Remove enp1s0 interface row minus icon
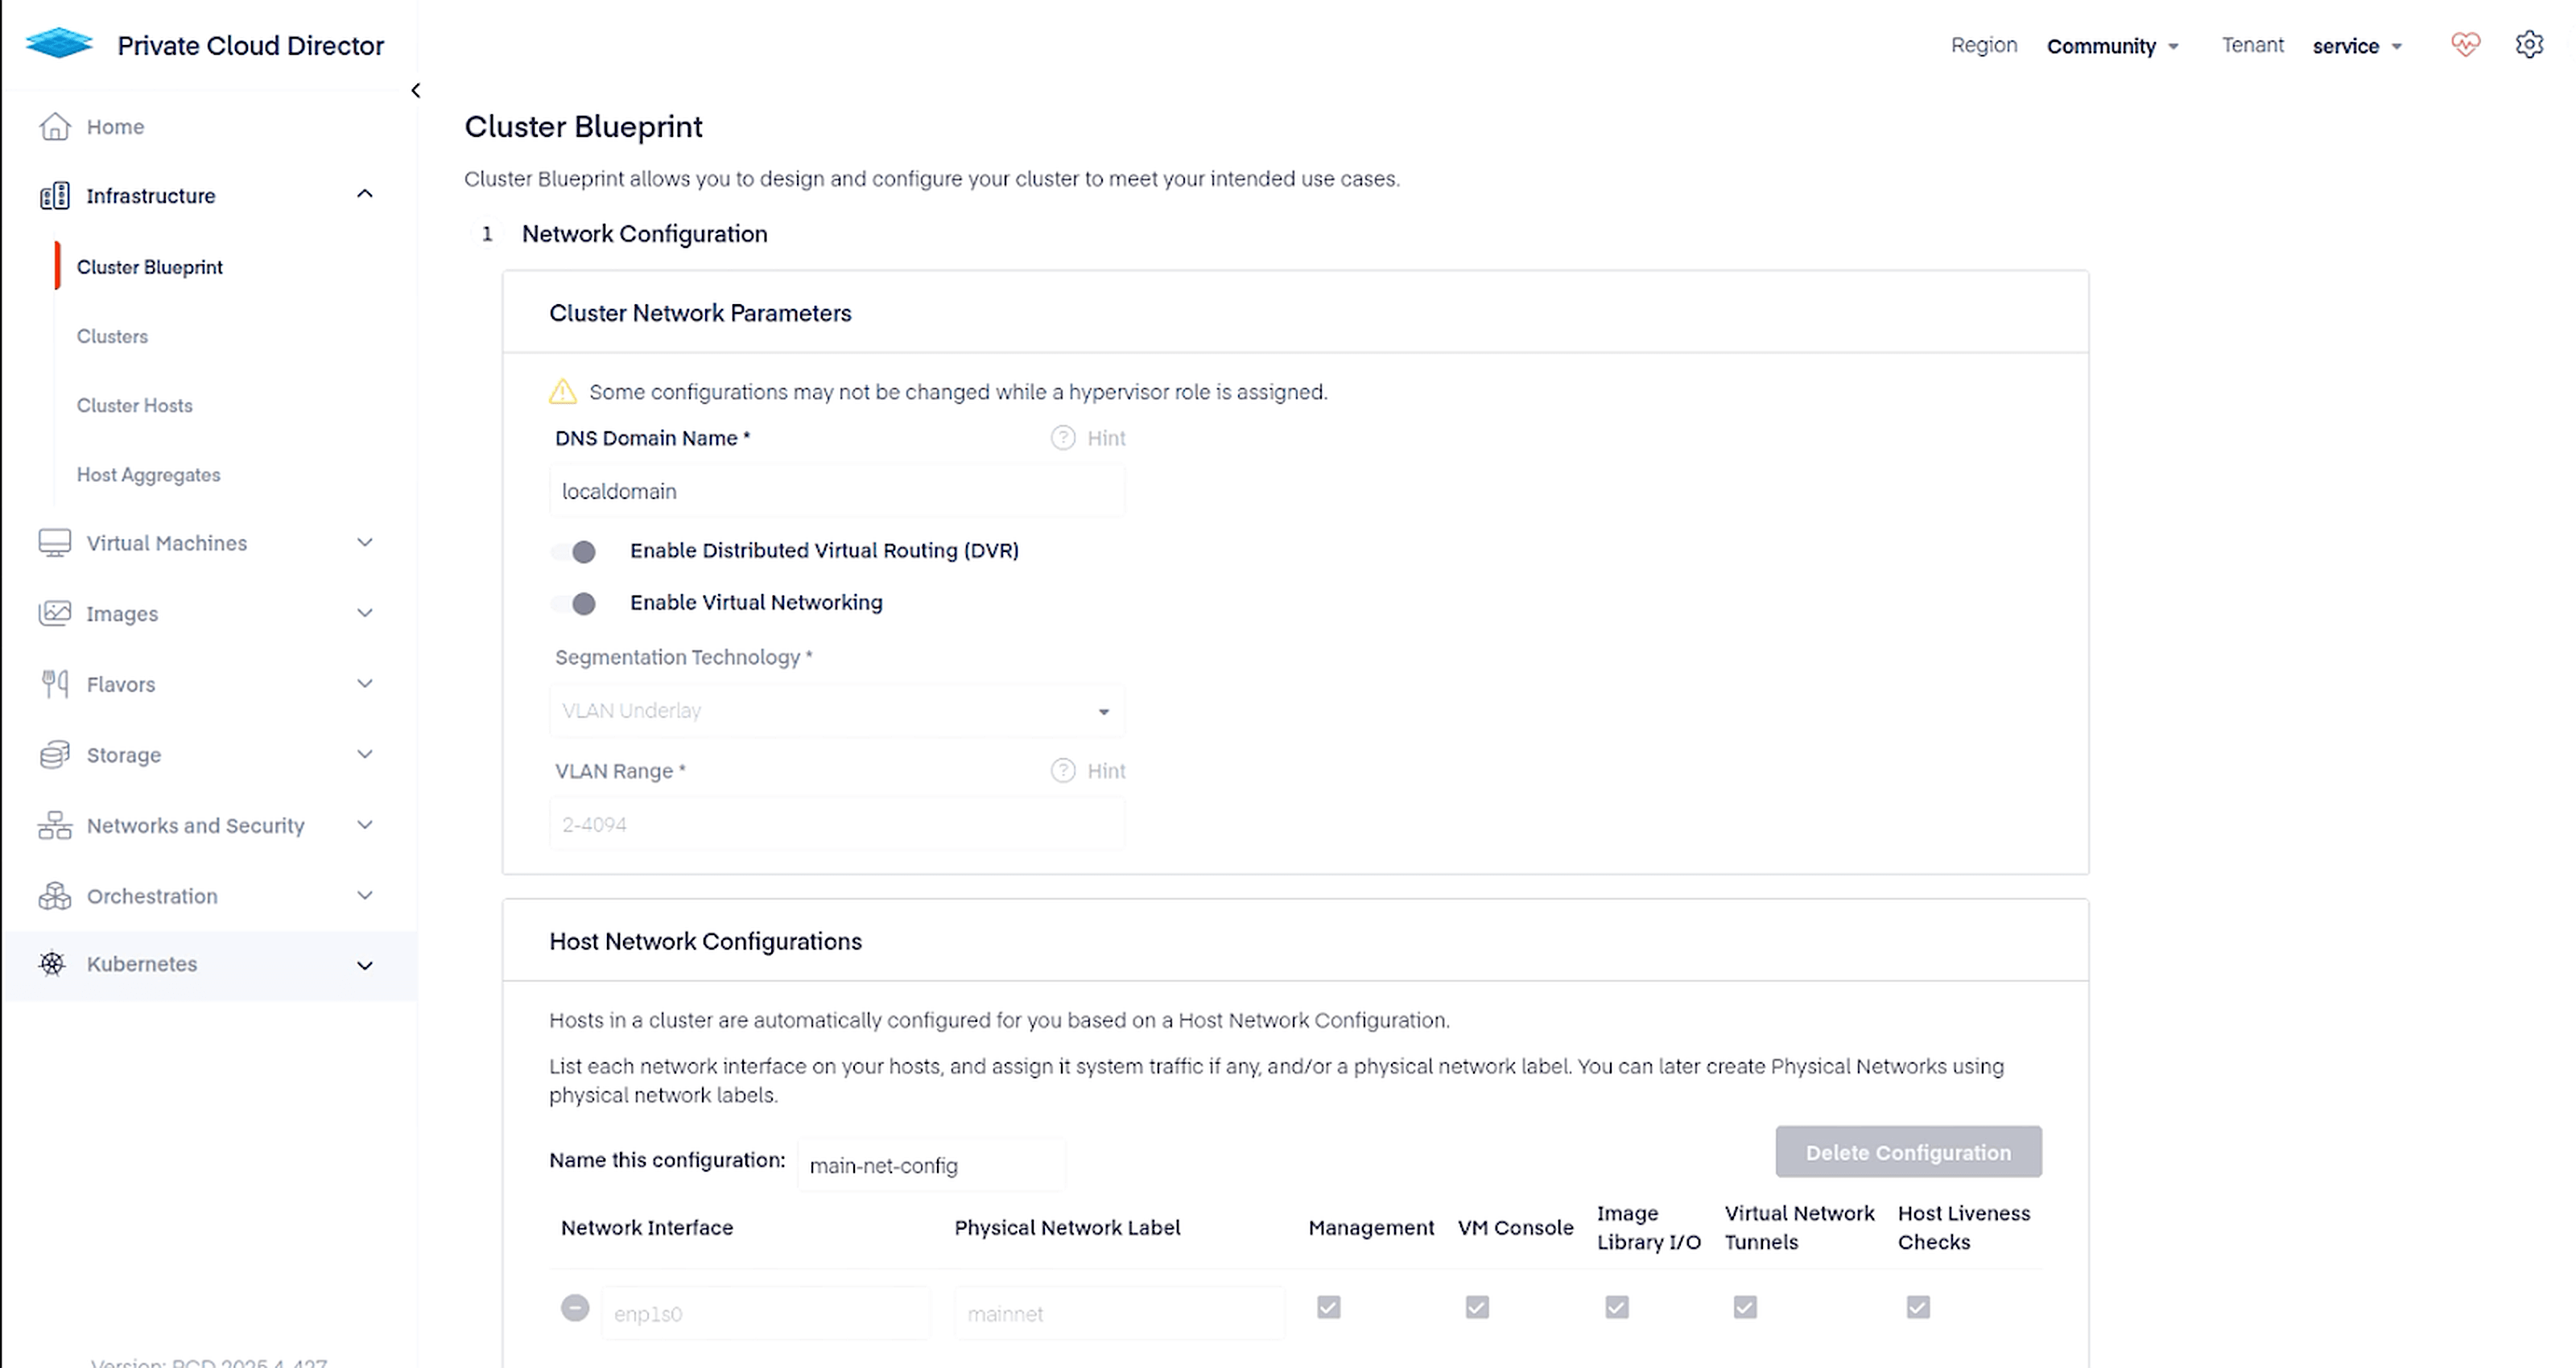This screenshot has height=1368, width=2576. pos(575,1308)
